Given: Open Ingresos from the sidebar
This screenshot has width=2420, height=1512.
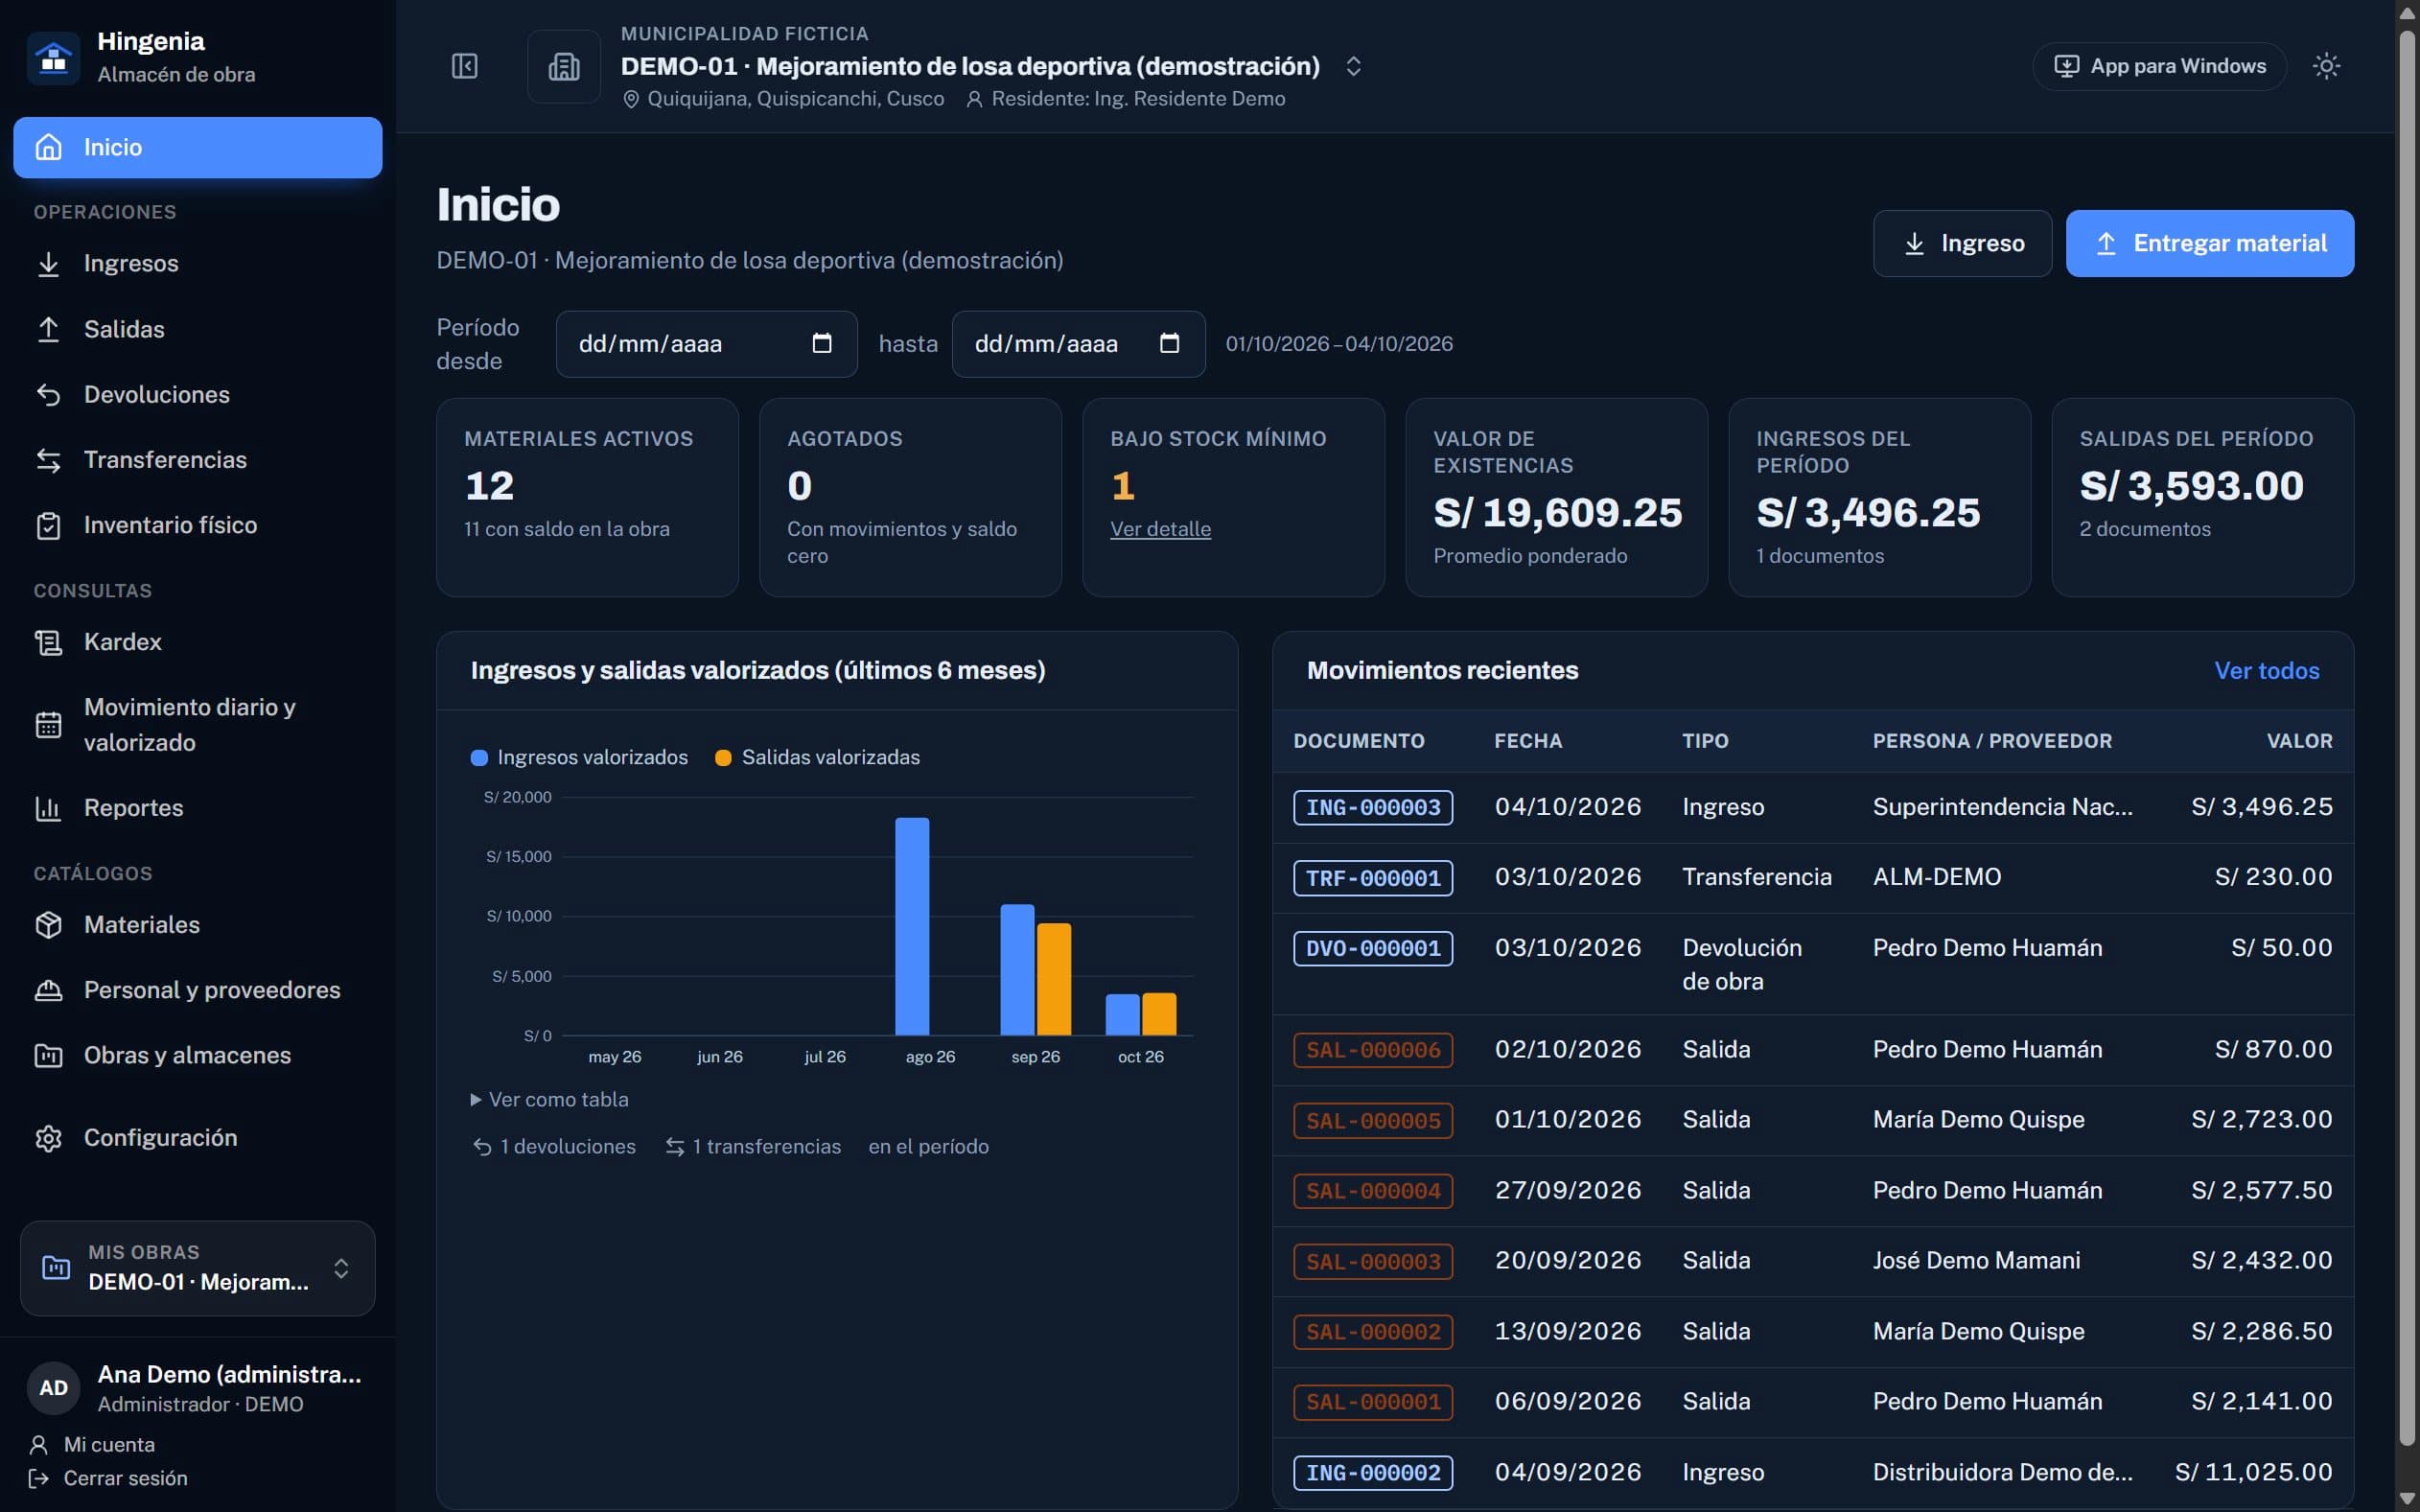Looking at the screenshot, I should point(198,263).
